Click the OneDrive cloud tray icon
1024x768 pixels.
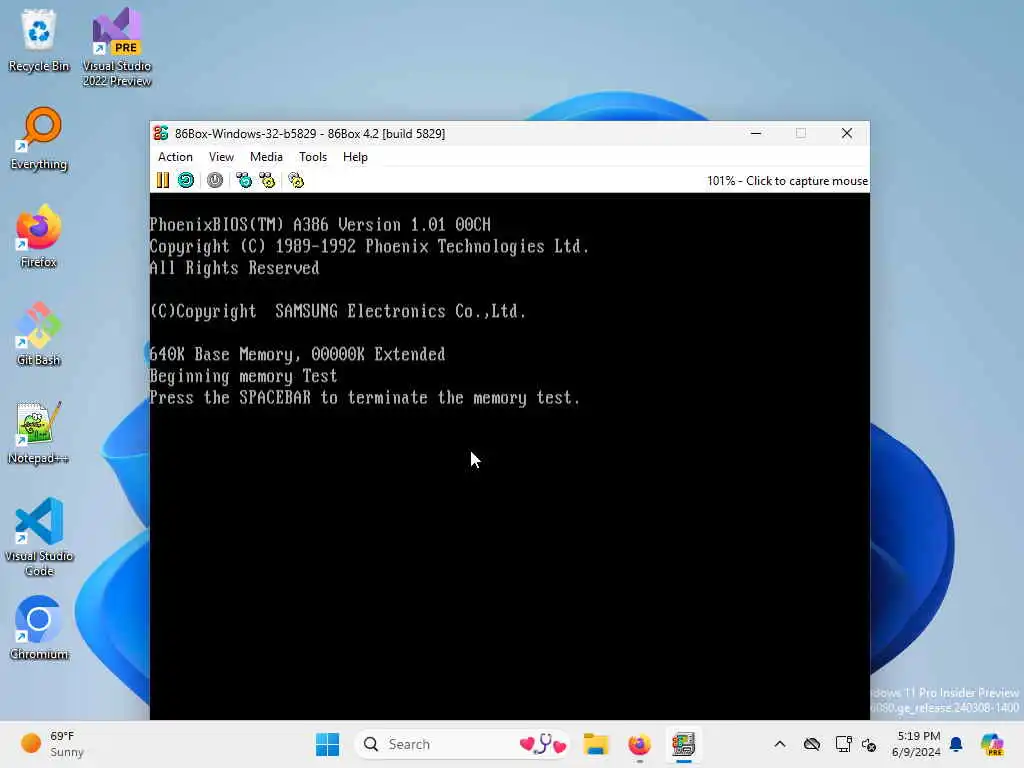[x=812, y=744]
